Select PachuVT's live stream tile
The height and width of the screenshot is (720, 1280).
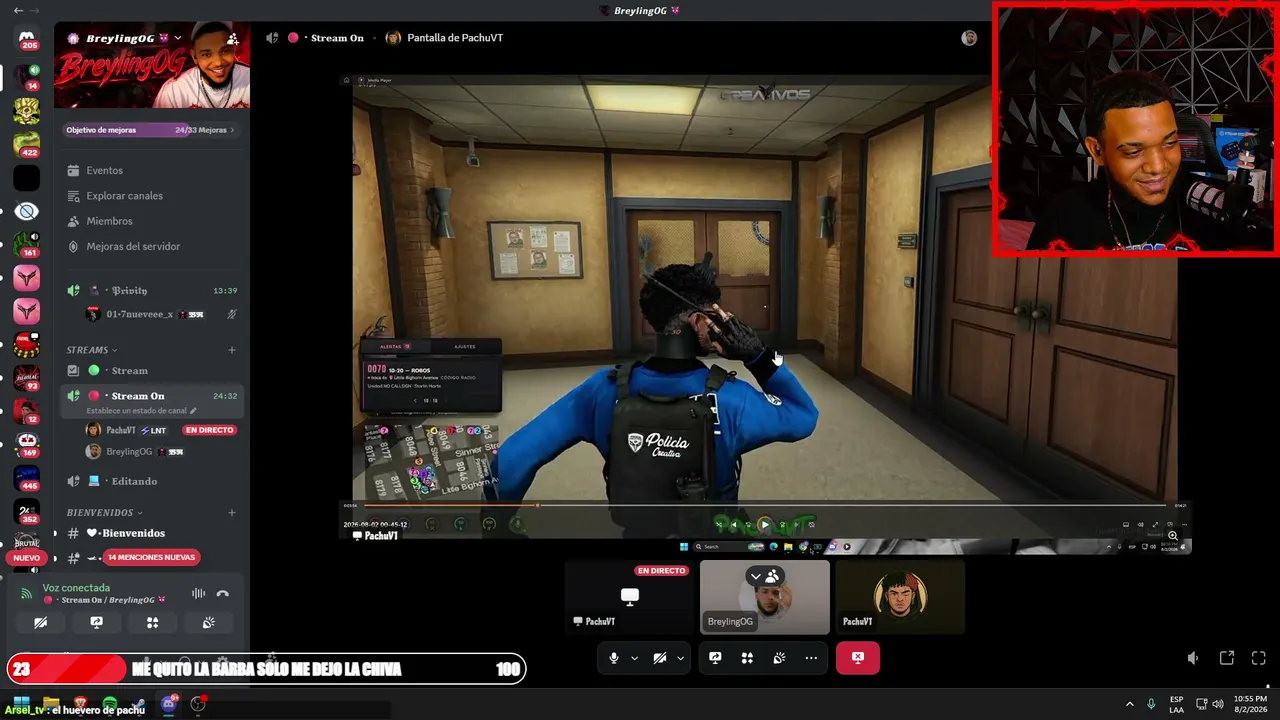(x=629, y=597)
